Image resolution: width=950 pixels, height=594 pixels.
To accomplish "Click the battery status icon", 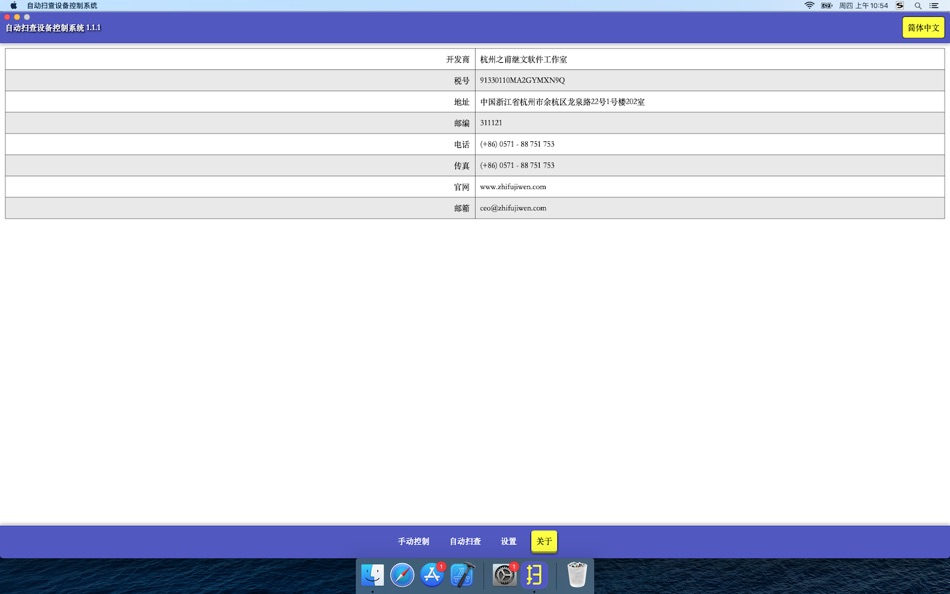I will tap(826, 5).
